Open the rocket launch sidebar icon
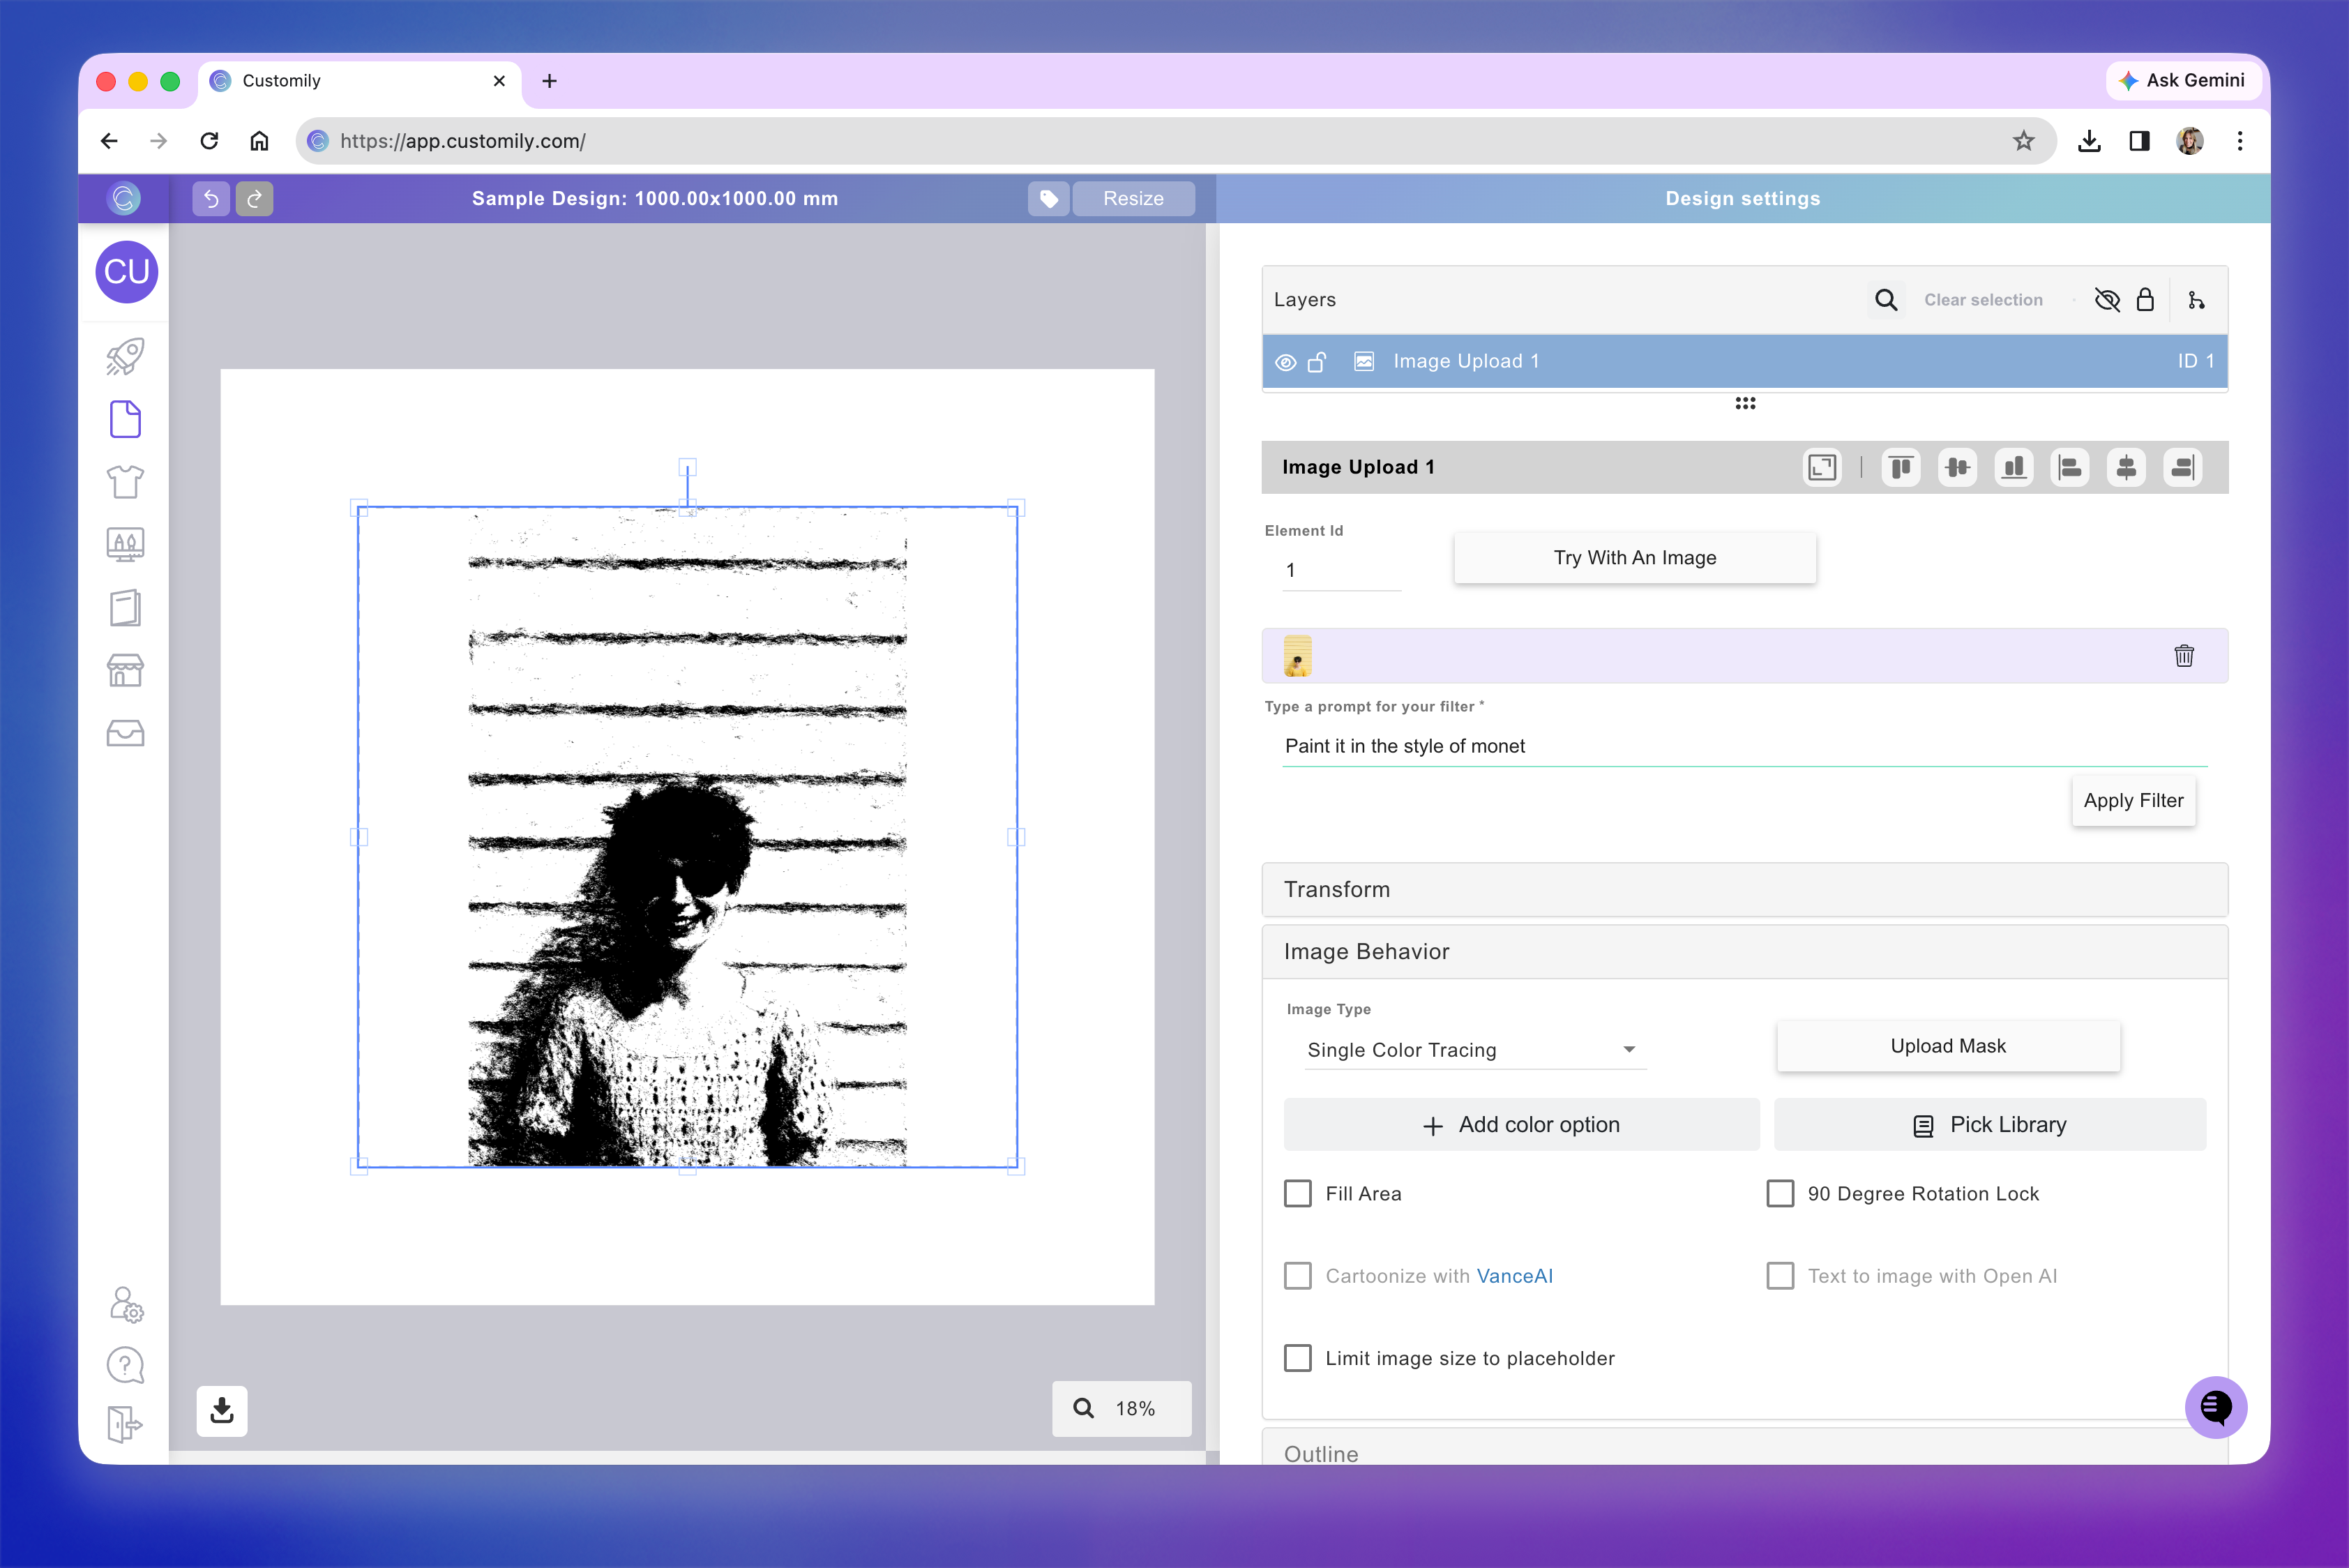Viewport: 2349px width, 1568px height. 125,356
